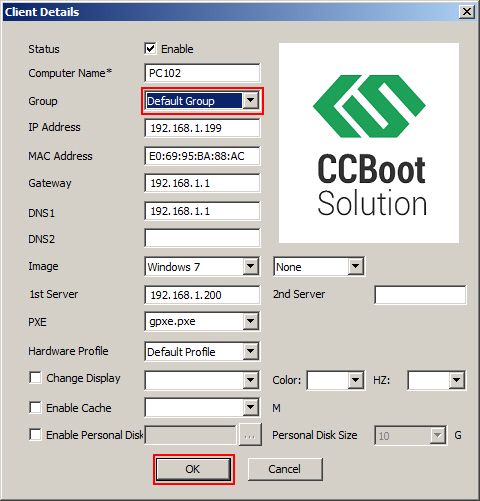Click the Cancel button
Image resolution: width=480 pixels, height=501 pixels.
tap(285, 469)
